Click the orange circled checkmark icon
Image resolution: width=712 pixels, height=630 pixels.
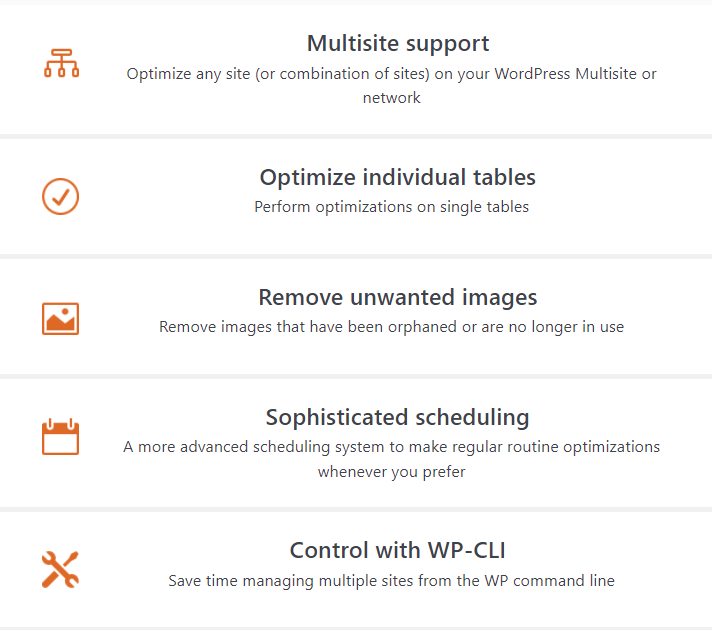pos(61,196)
